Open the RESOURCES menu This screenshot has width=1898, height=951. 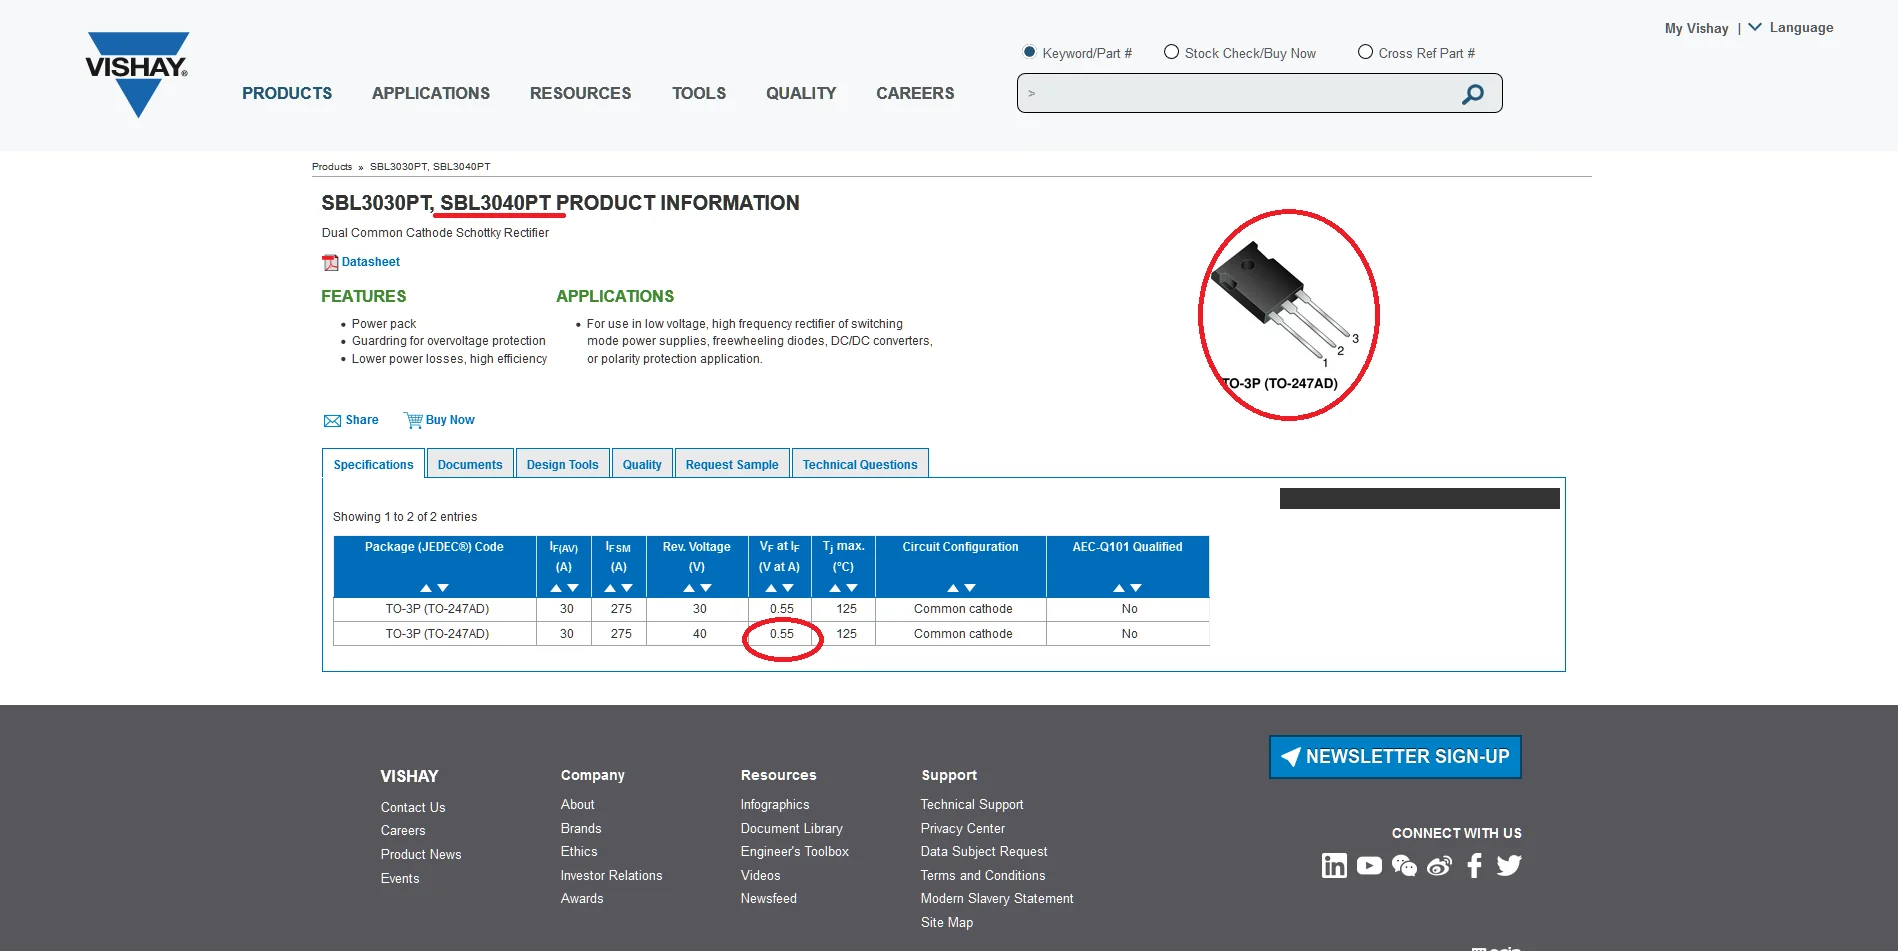pos(581,93)
